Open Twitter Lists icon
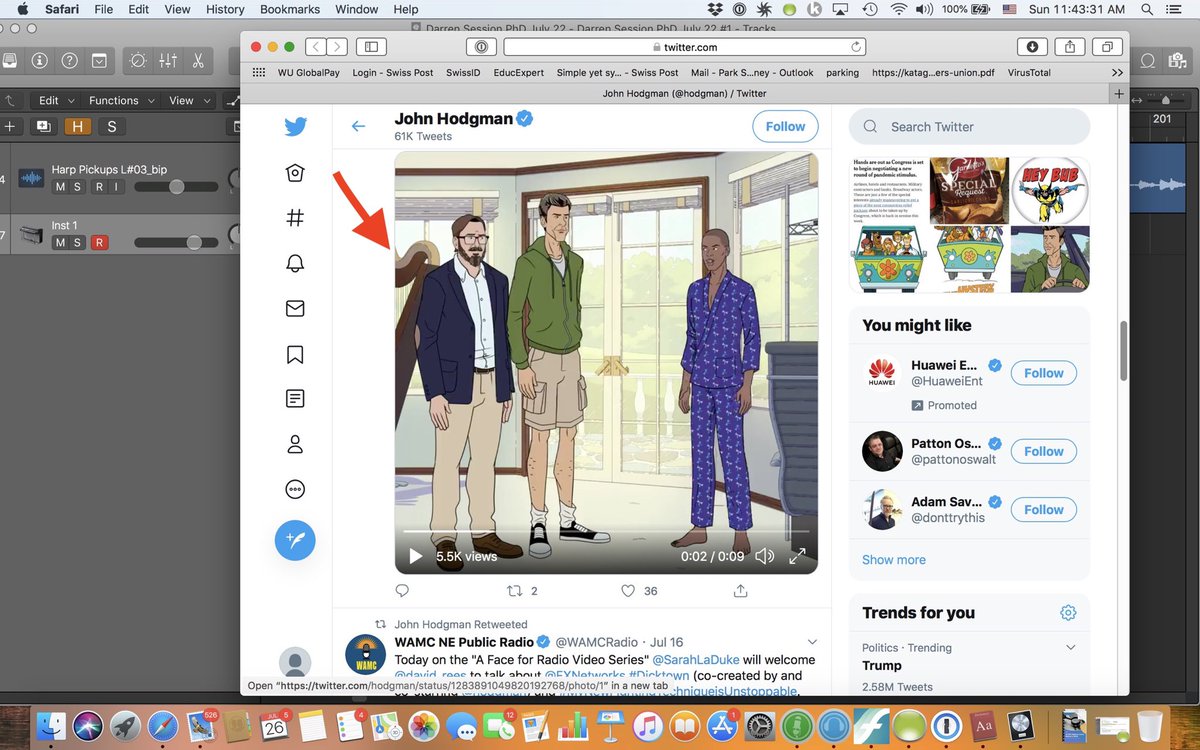This screenshot has width=1200, height=750. pyautogui.click(x=295, y=399)
